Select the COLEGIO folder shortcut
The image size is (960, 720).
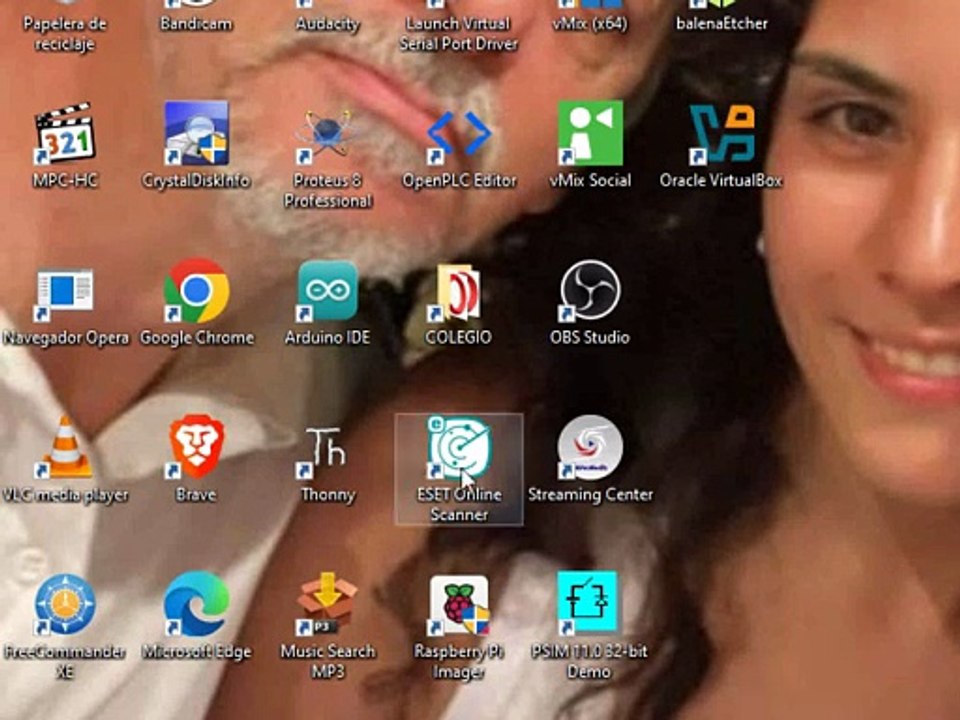point(459,293)
